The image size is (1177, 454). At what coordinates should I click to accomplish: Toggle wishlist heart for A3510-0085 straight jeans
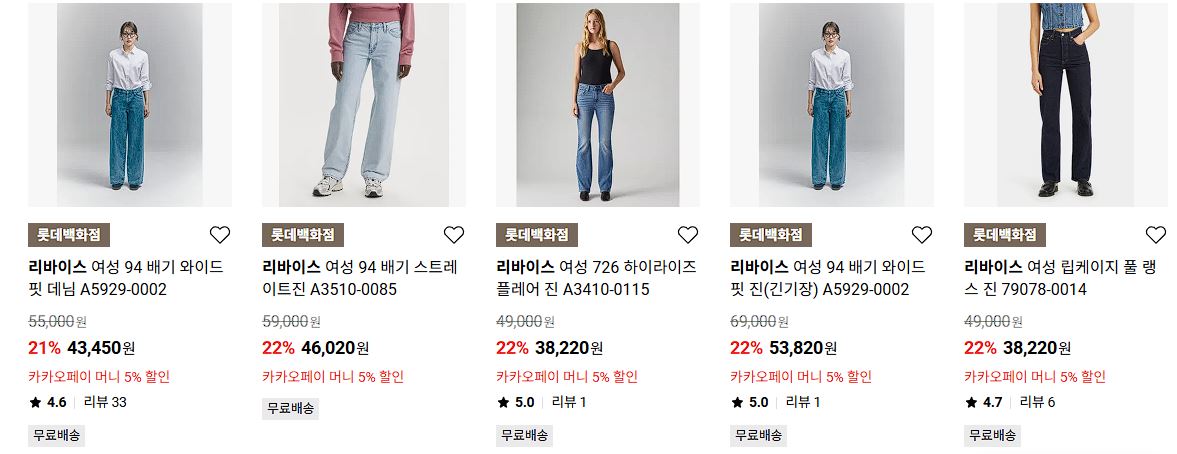tap(454, 235)
